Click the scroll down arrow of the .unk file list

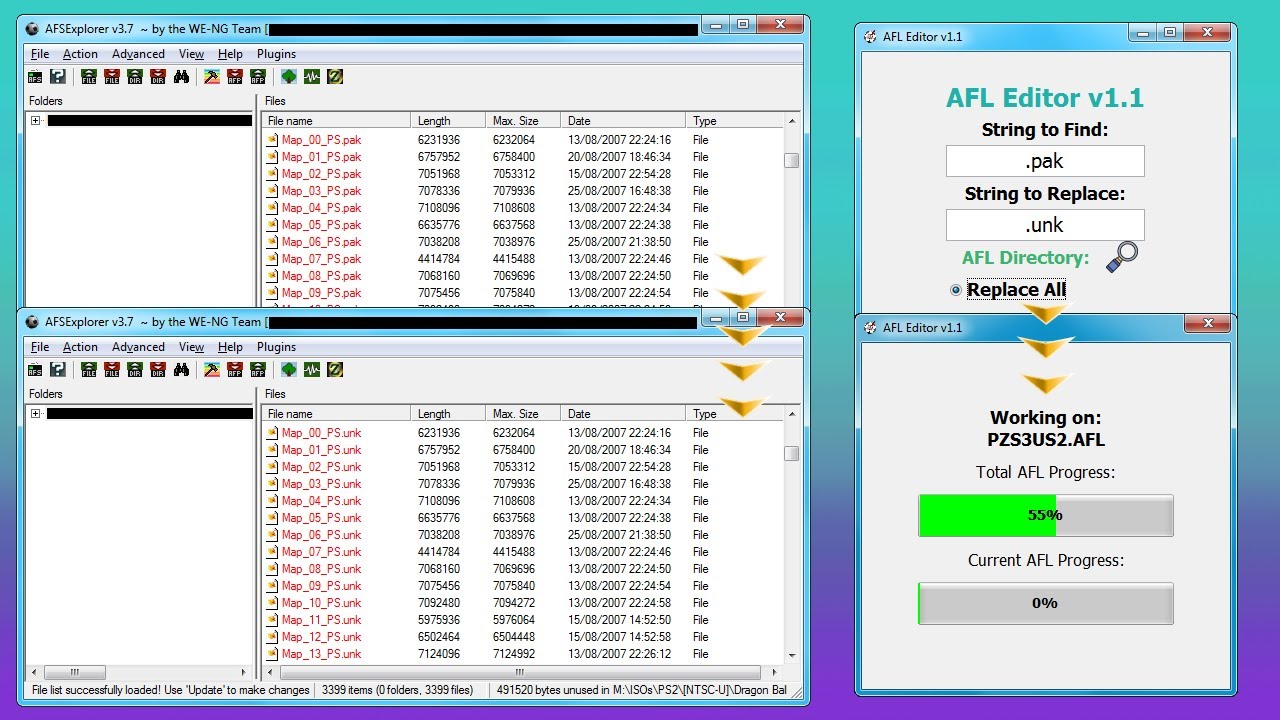pos(792,655)
